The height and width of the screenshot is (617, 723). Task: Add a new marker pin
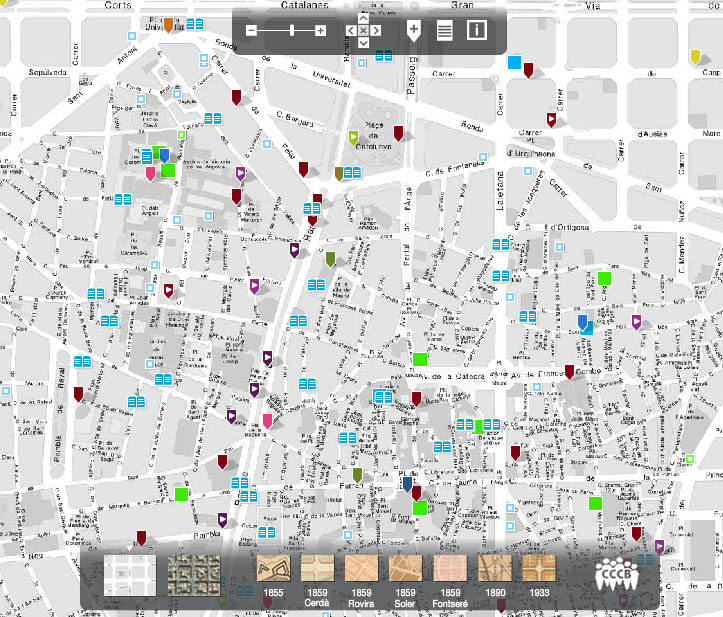[x=413, y=30]
